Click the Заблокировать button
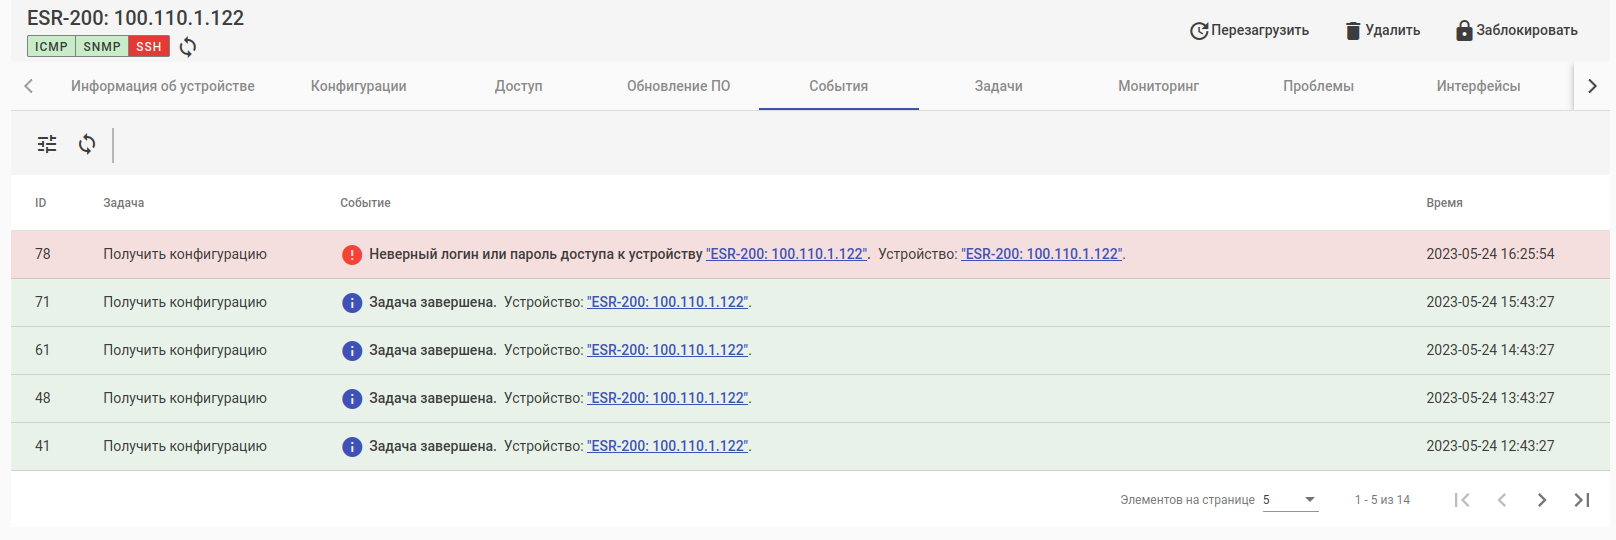This screenshot has height=540, width=1616. (1516, 30)
